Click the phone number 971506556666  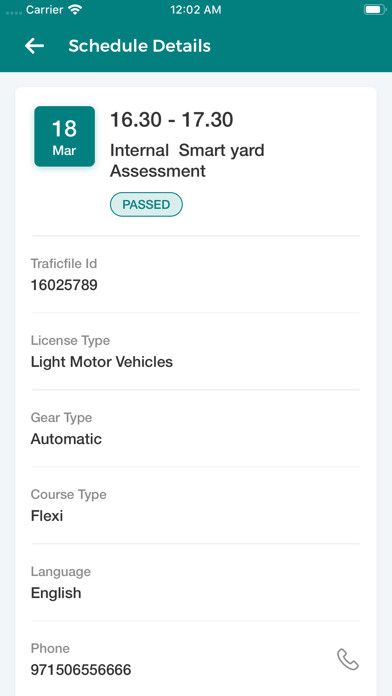81,670
